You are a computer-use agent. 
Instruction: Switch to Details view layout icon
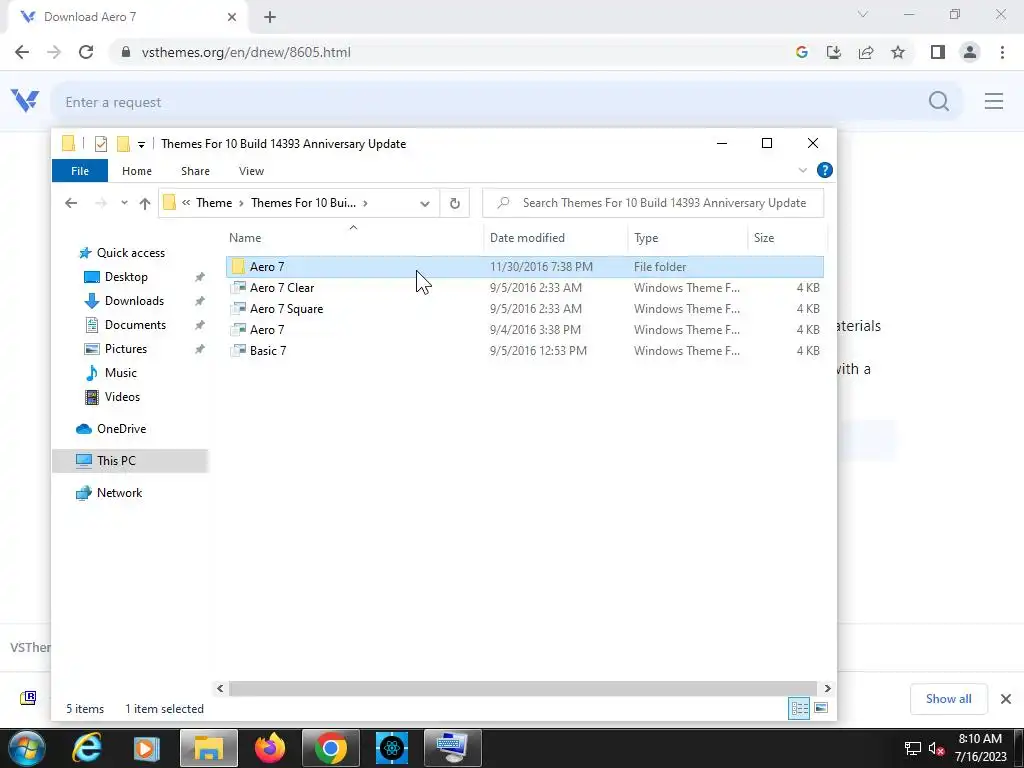click(x=799, y=709)
